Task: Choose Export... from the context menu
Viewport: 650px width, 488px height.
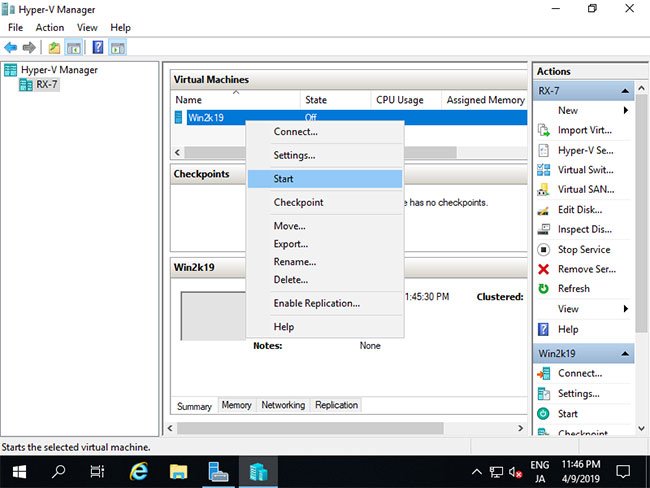Action: (x=325, y=244)
